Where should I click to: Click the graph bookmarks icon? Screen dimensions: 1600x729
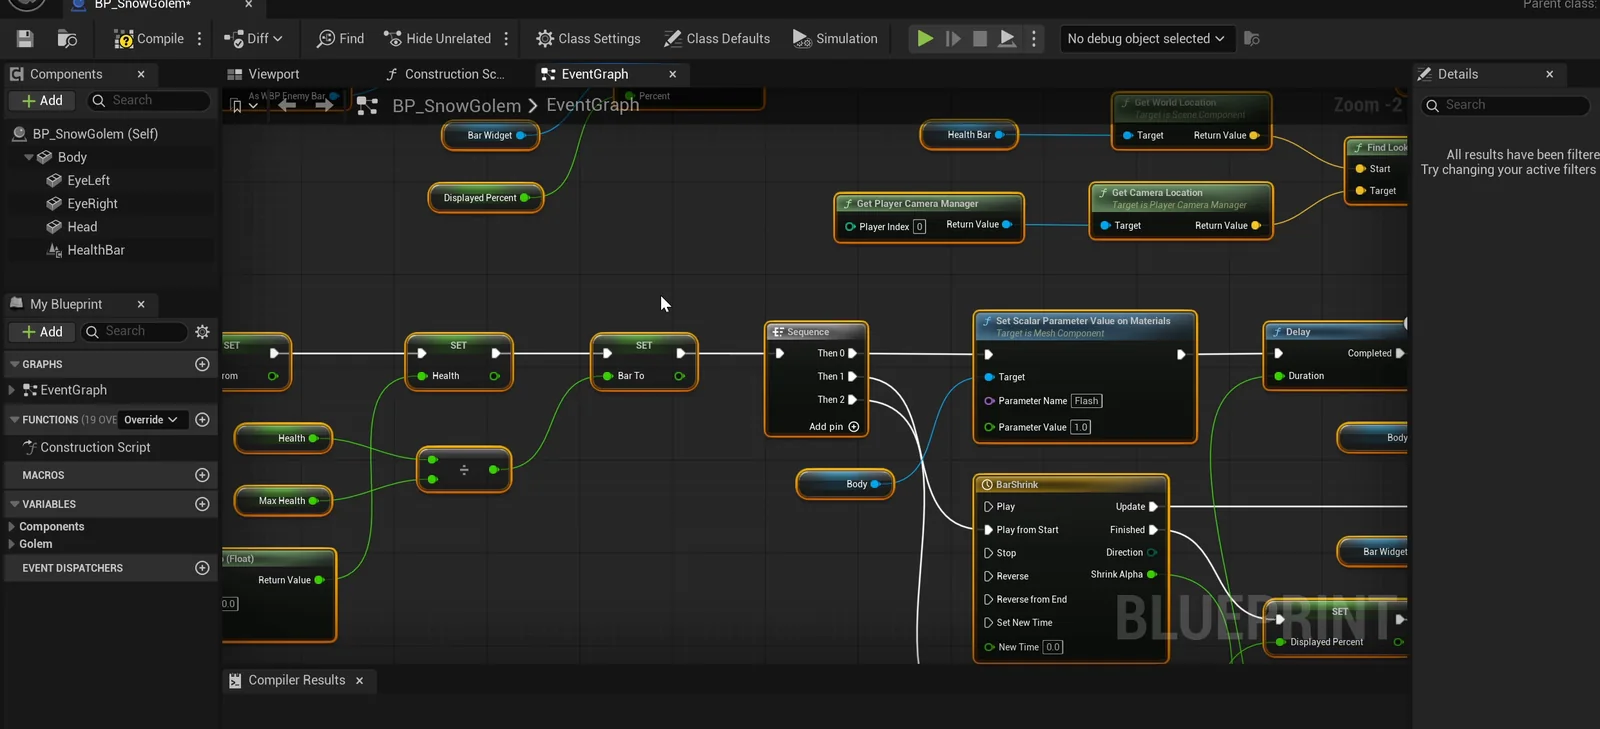tap(237, 106)
